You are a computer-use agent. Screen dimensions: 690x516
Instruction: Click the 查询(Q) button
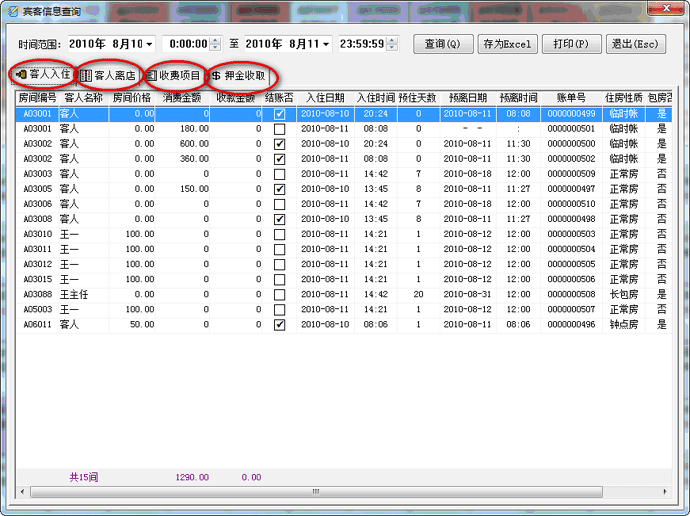[x=442, y=44]
